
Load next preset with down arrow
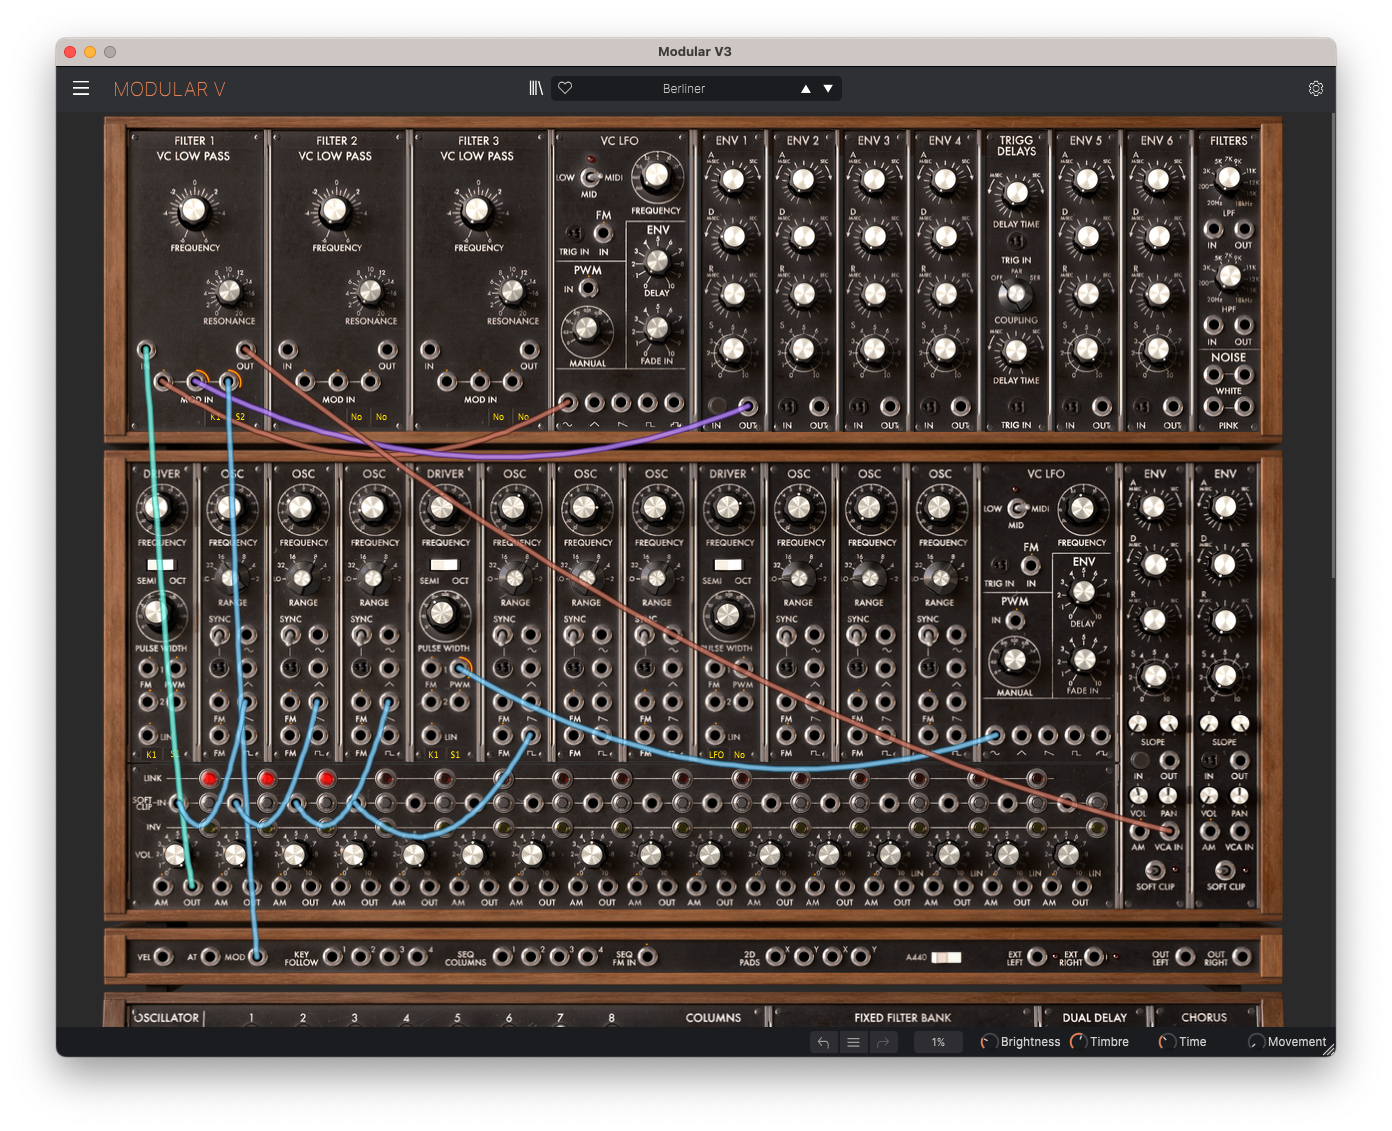coord(828,89)
